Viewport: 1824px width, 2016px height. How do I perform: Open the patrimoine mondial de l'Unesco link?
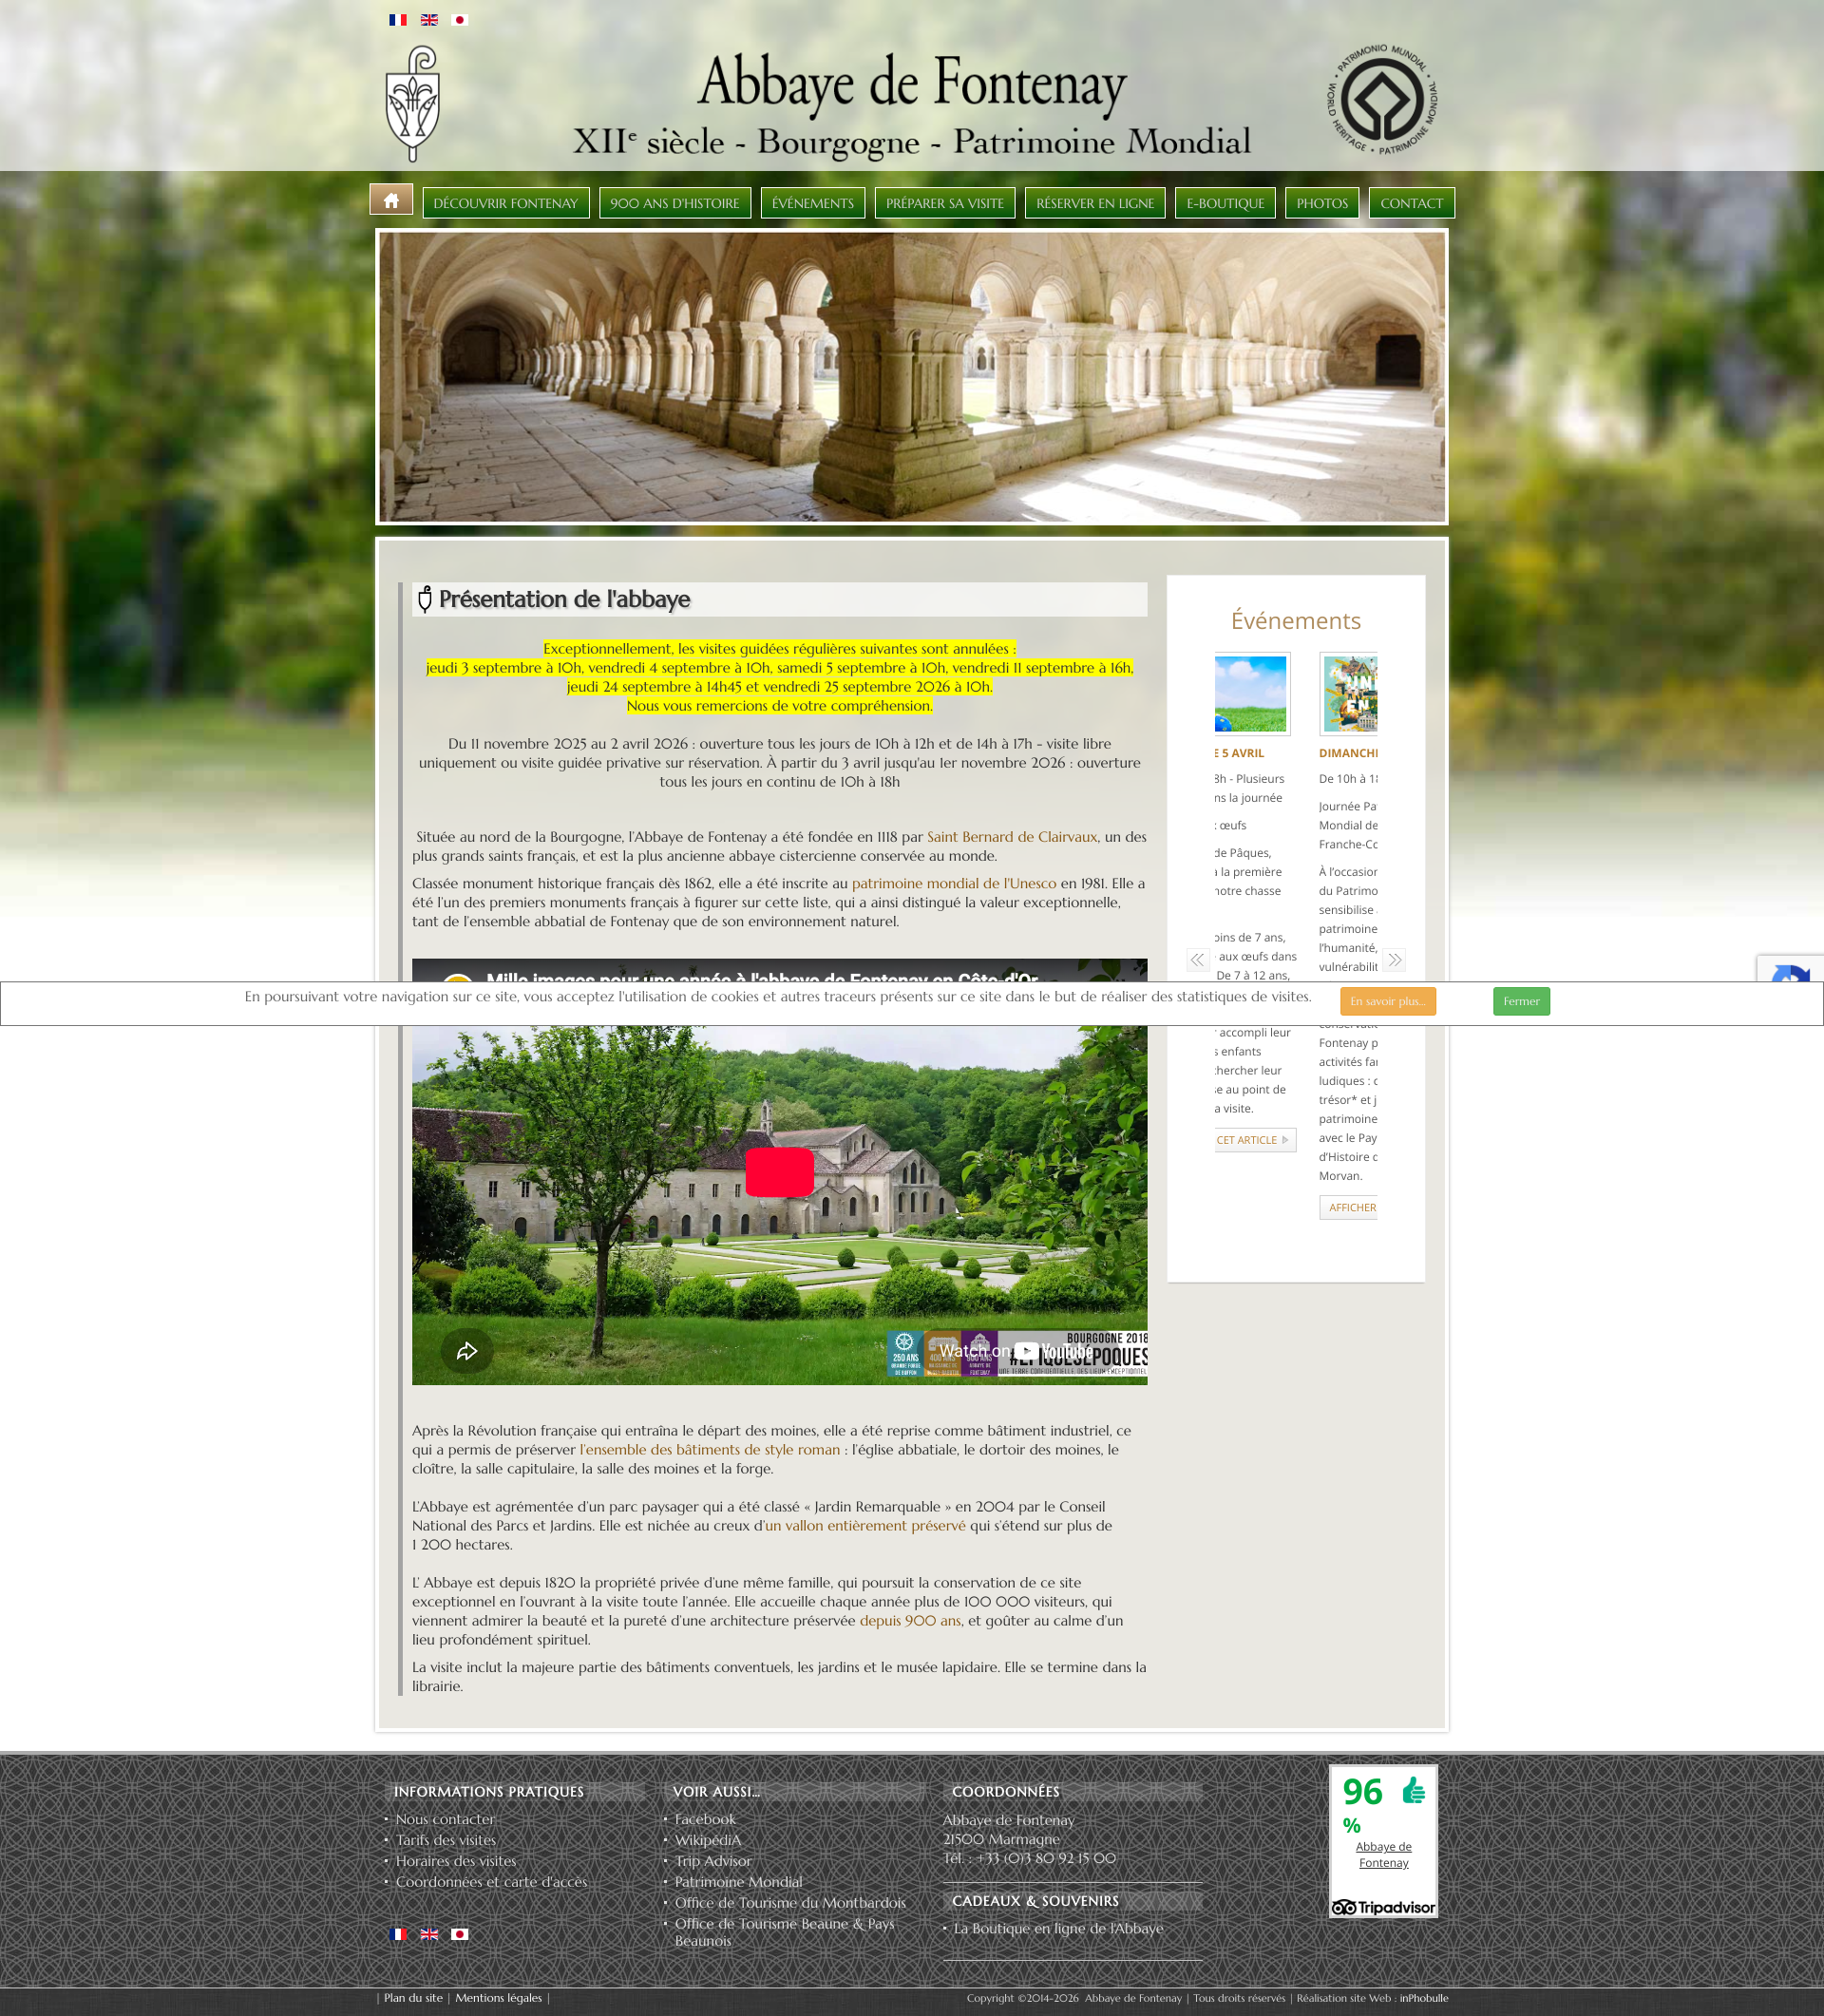pos(954,884)
